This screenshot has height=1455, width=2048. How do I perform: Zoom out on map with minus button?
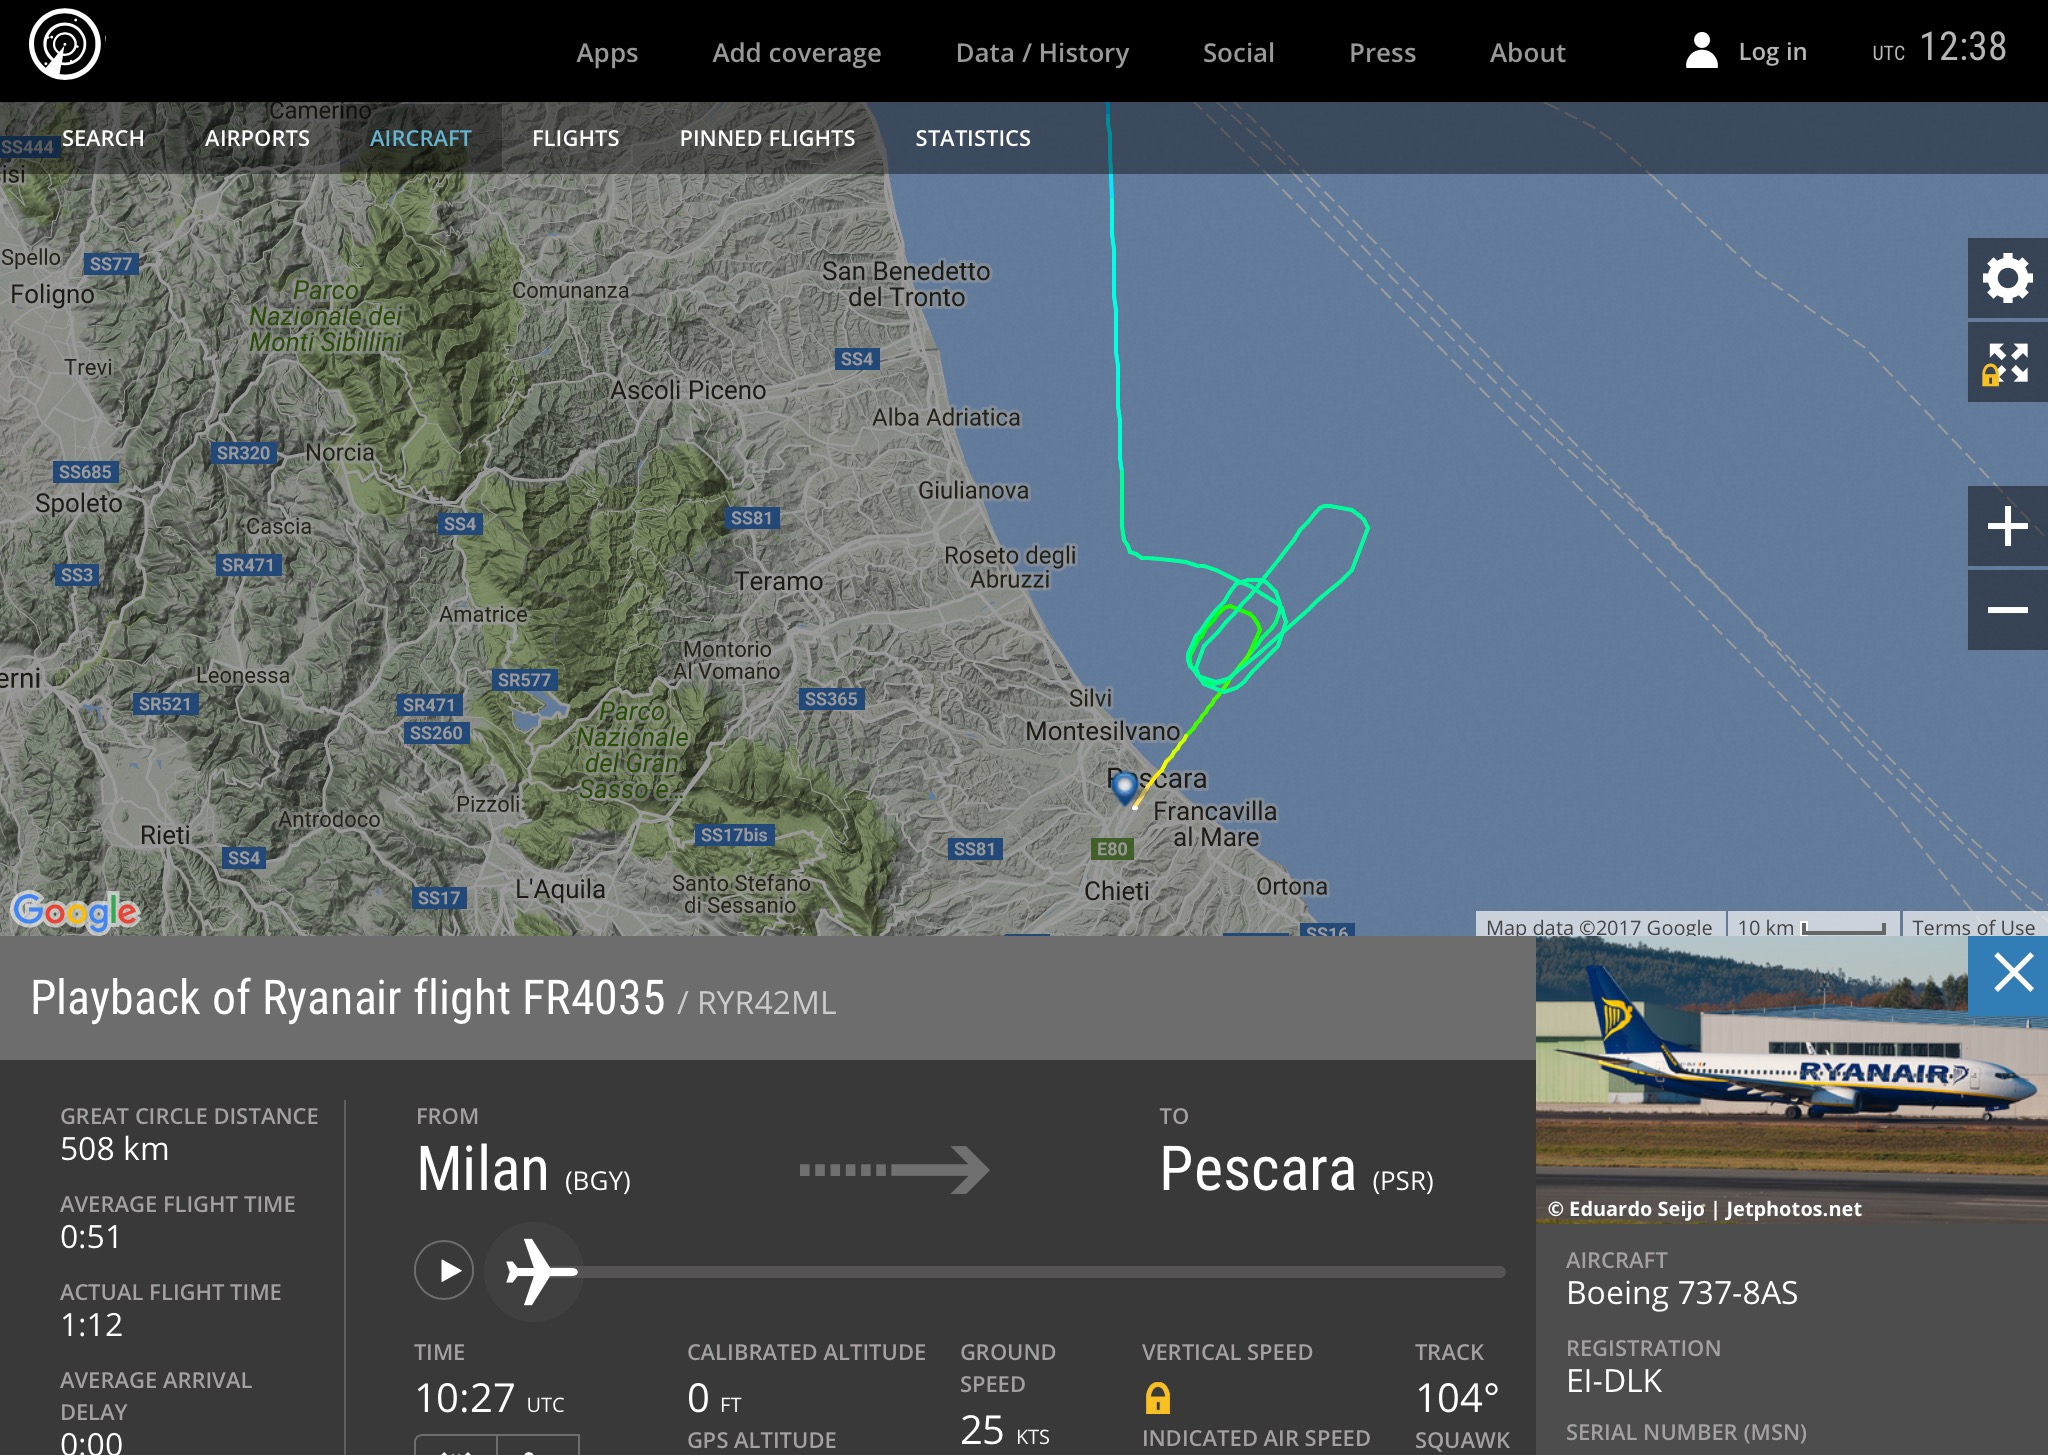(2007, 610)
